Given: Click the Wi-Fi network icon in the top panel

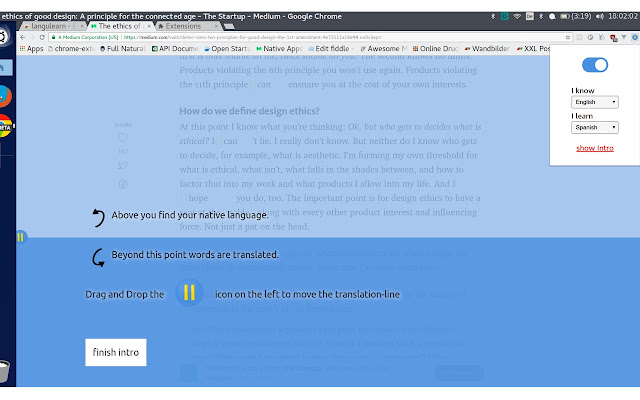Looking at the screenshot, I should (517, 16).
